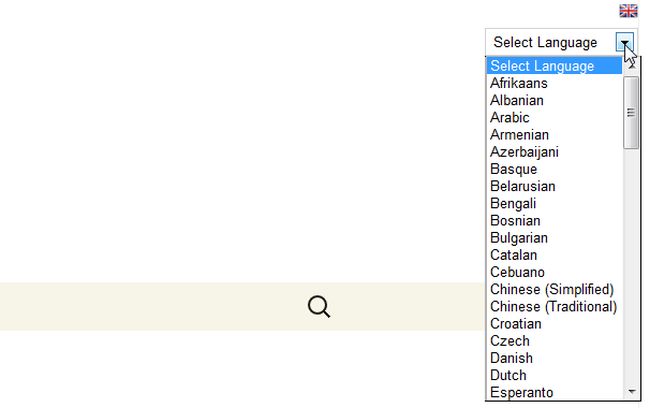Select Afrikaans from the language list
This screenshot has height=408, width=650.
519,83
